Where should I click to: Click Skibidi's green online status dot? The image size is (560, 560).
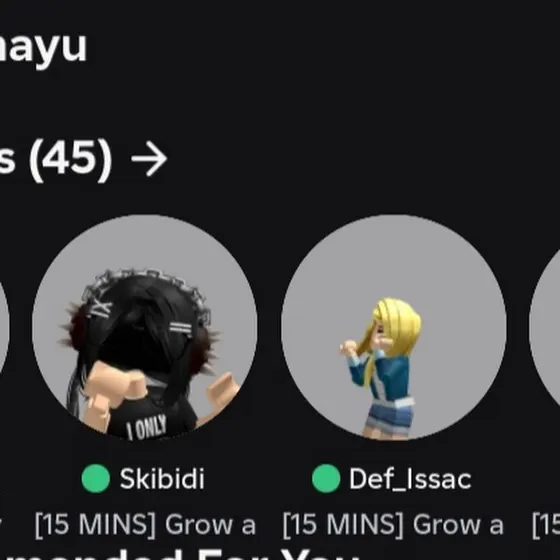[96, 479]
